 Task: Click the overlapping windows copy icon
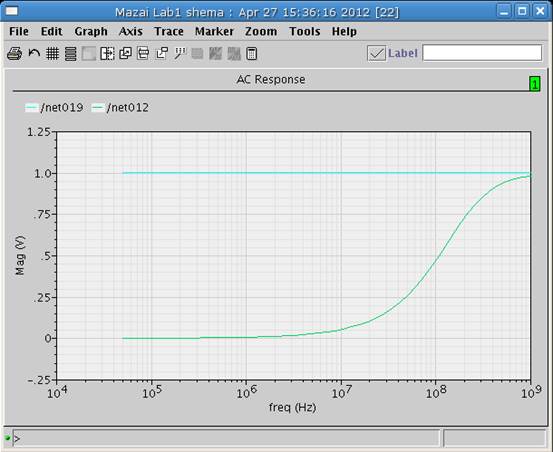(x=125, y=54)
